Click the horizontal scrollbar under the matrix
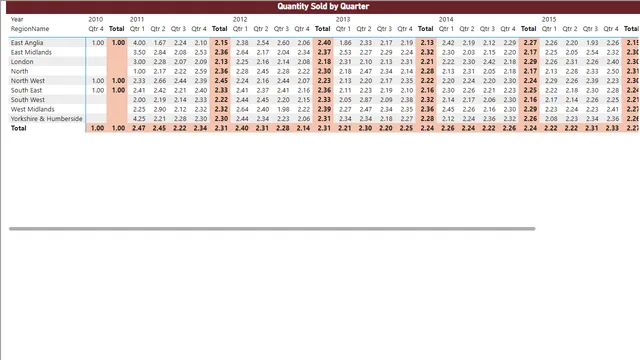Image resolution: width=640 pixels, height=360 pixels. [x=272, y=229]
